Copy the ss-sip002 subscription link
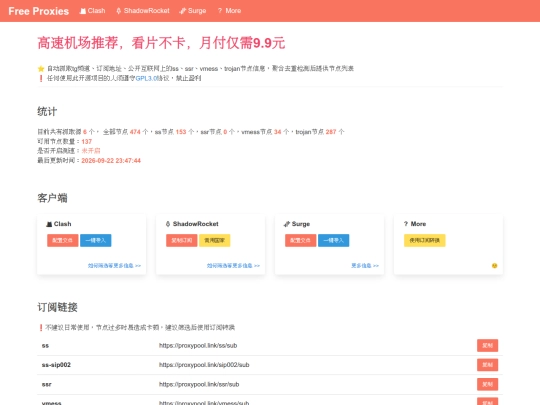 [x=487, y=365]
